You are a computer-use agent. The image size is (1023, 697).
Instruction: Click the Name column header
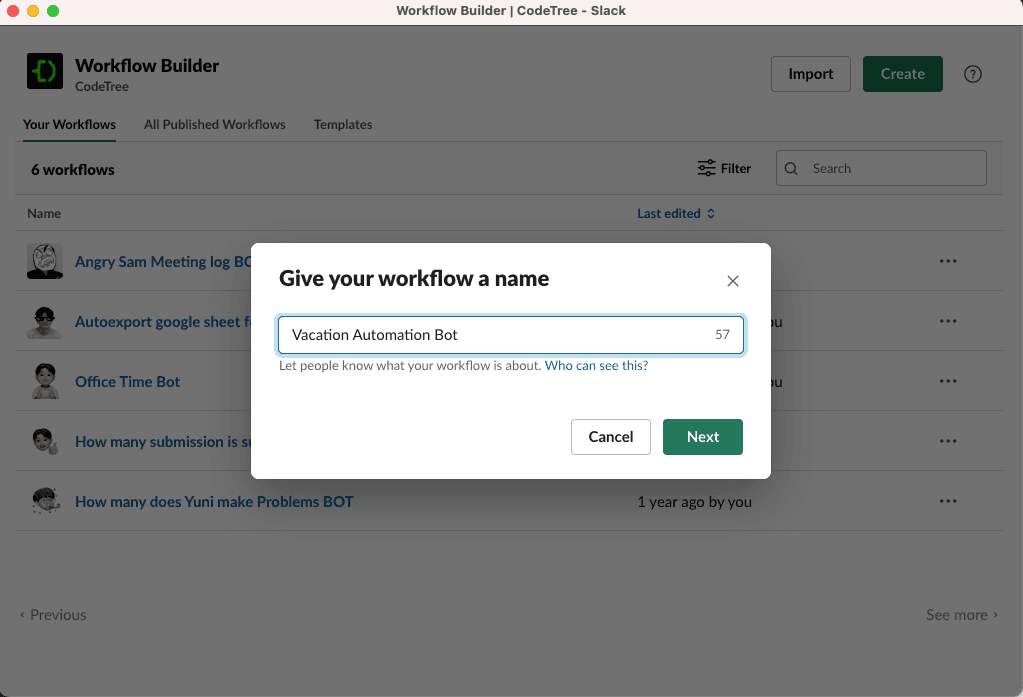(x=44, y=213)
